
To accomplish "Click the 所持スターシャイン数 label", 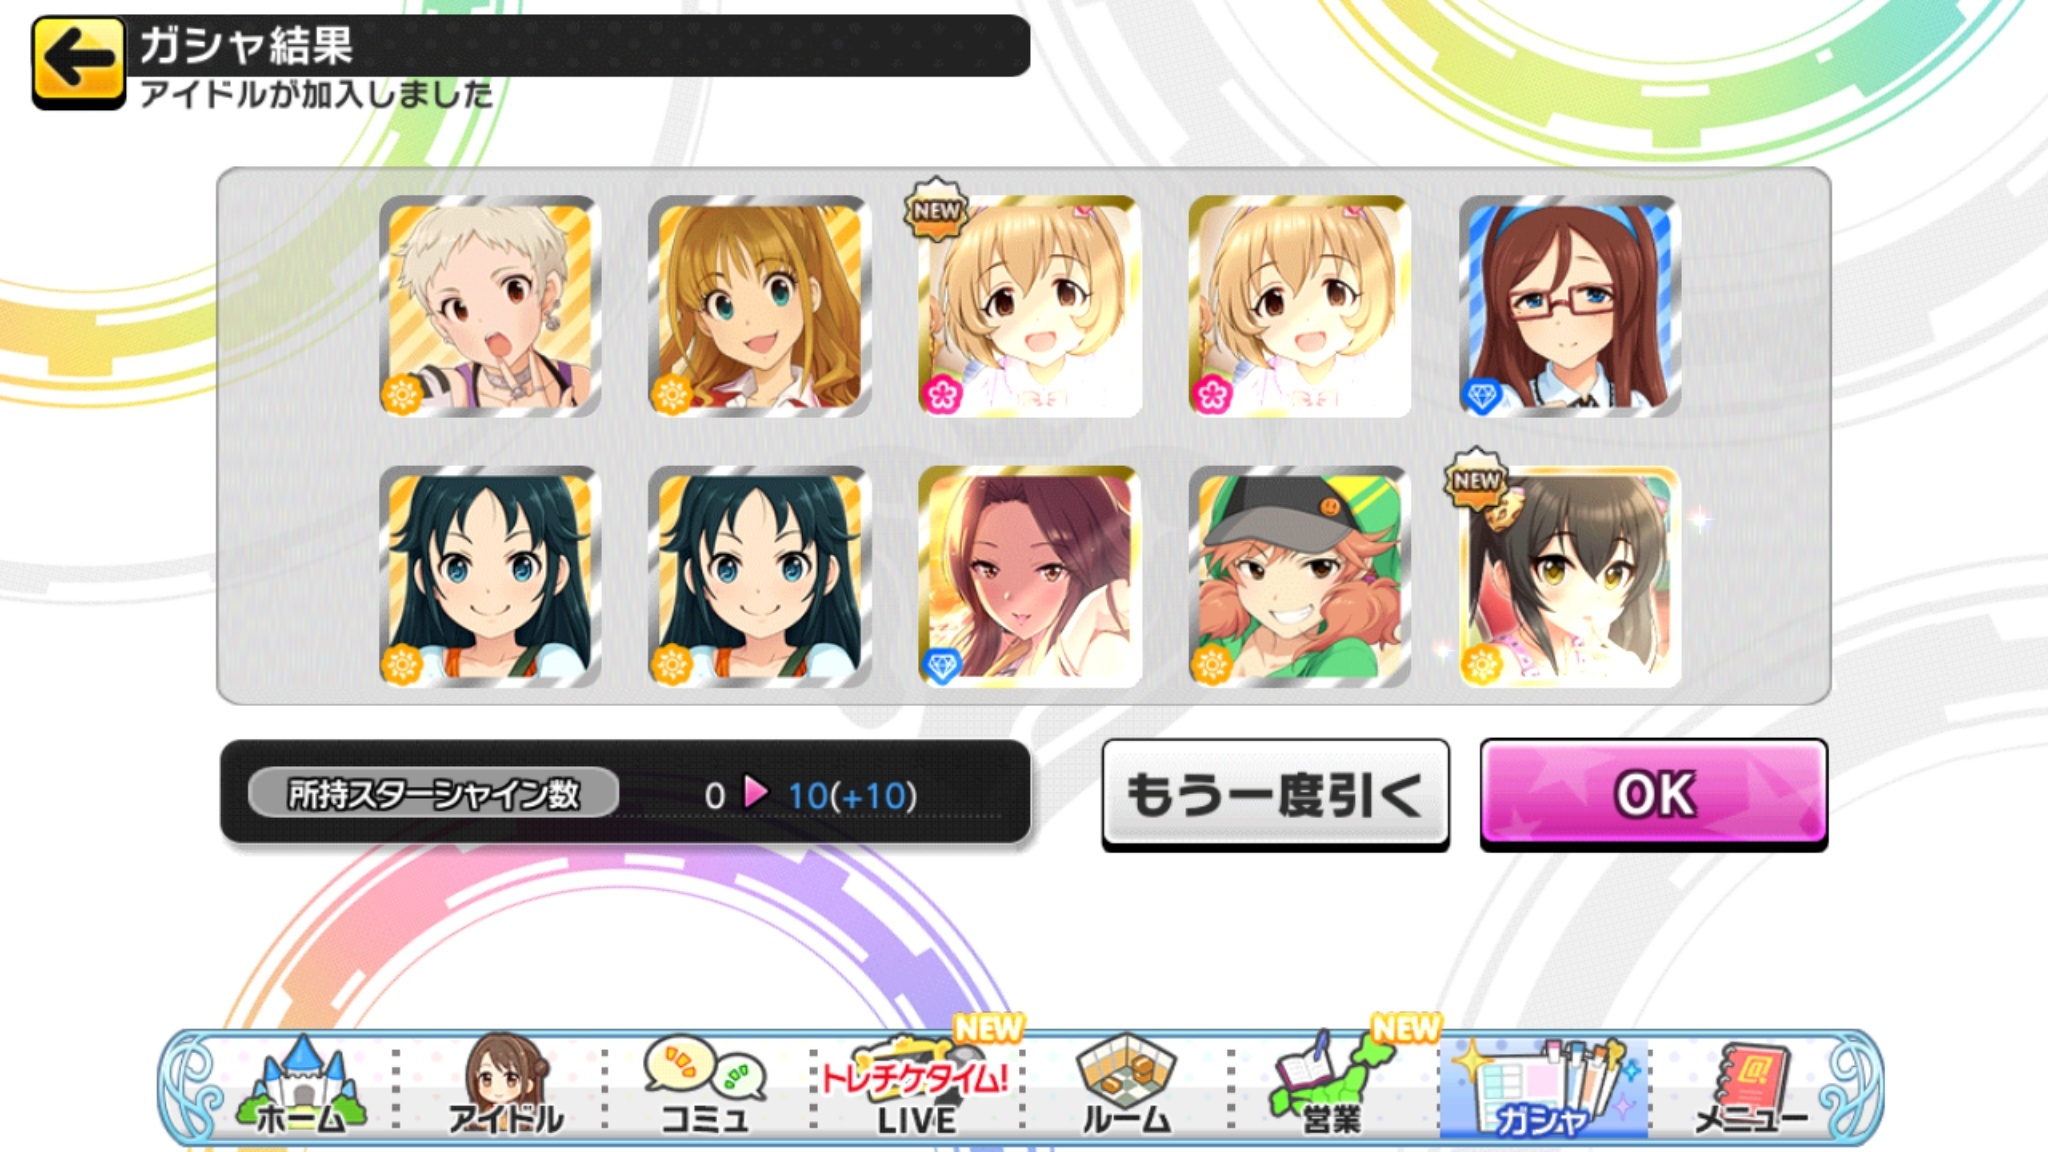I will tap(433, 794).
